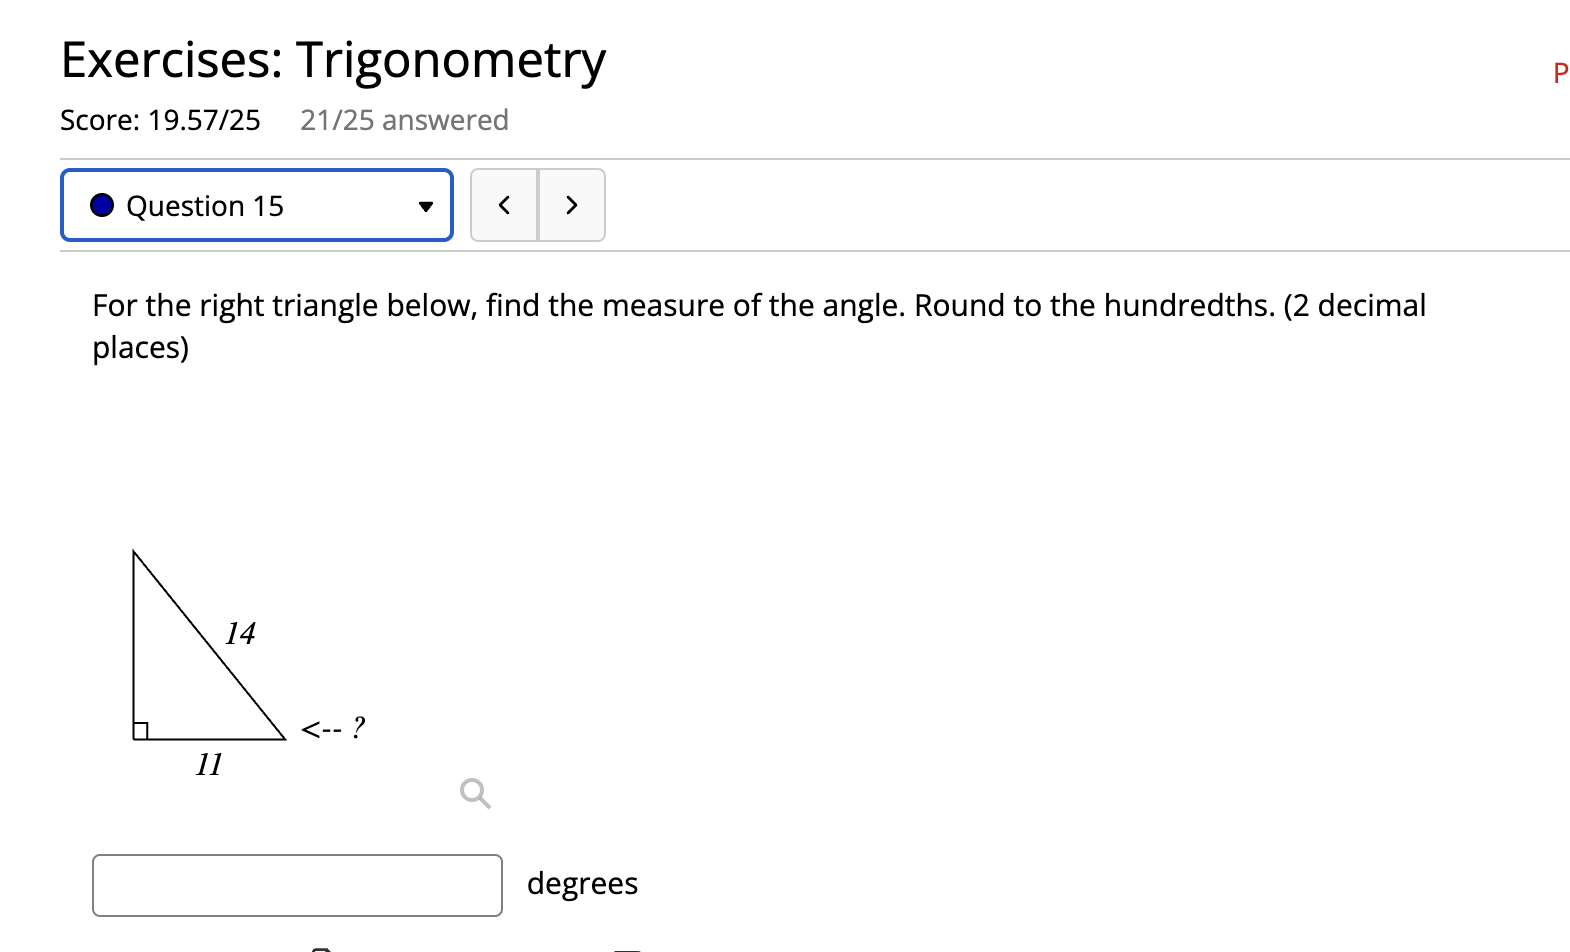Image resolution: width=1570 pixels, height=952 pixels.
Task: Click the left chevron to go to previous question
Action: [505, 205]
